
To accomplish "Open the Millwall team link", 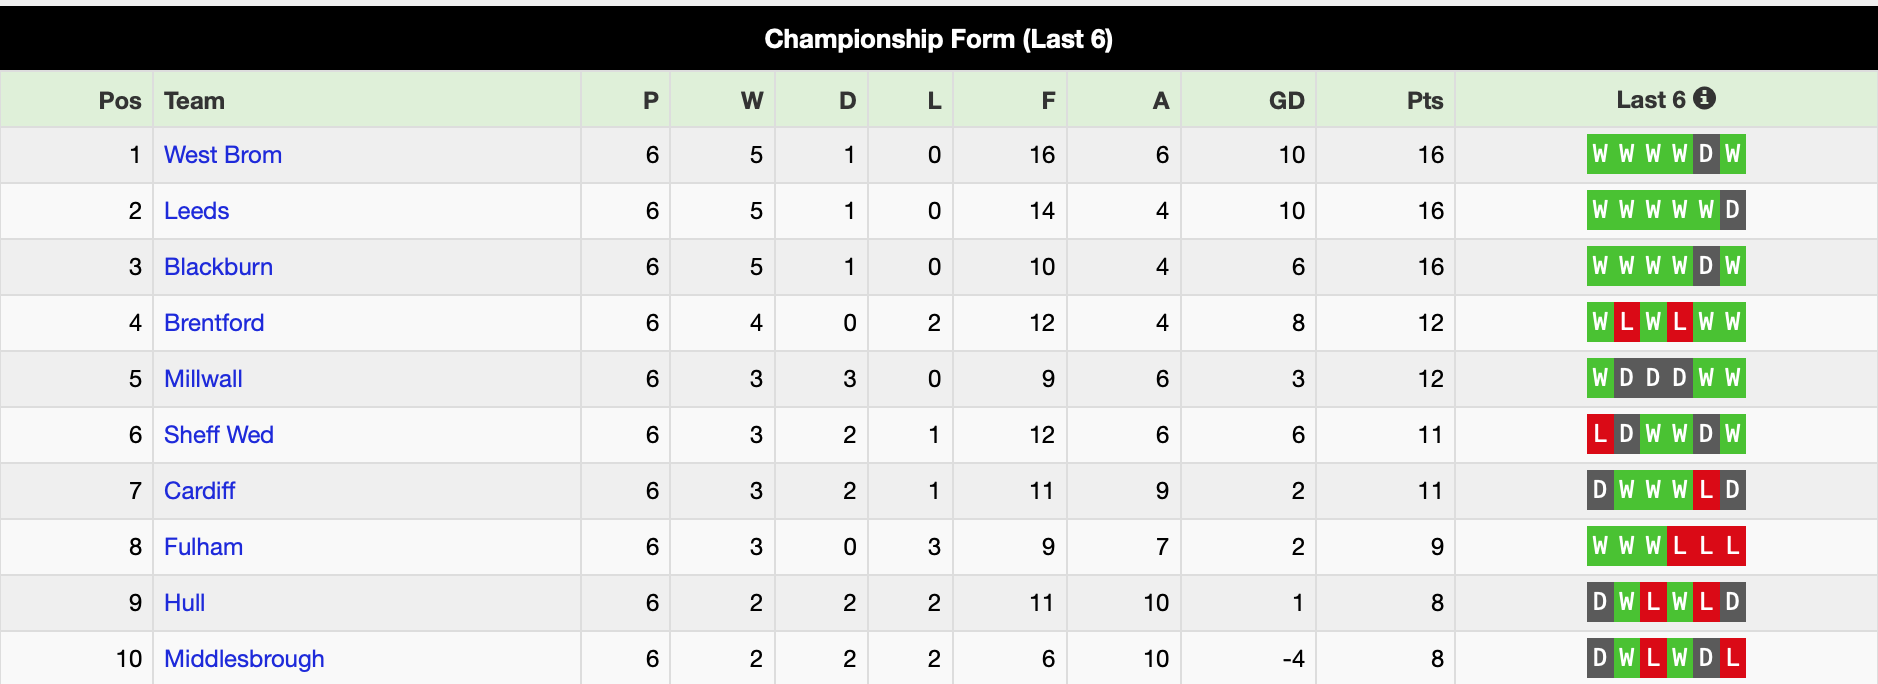I will [203, 379].
